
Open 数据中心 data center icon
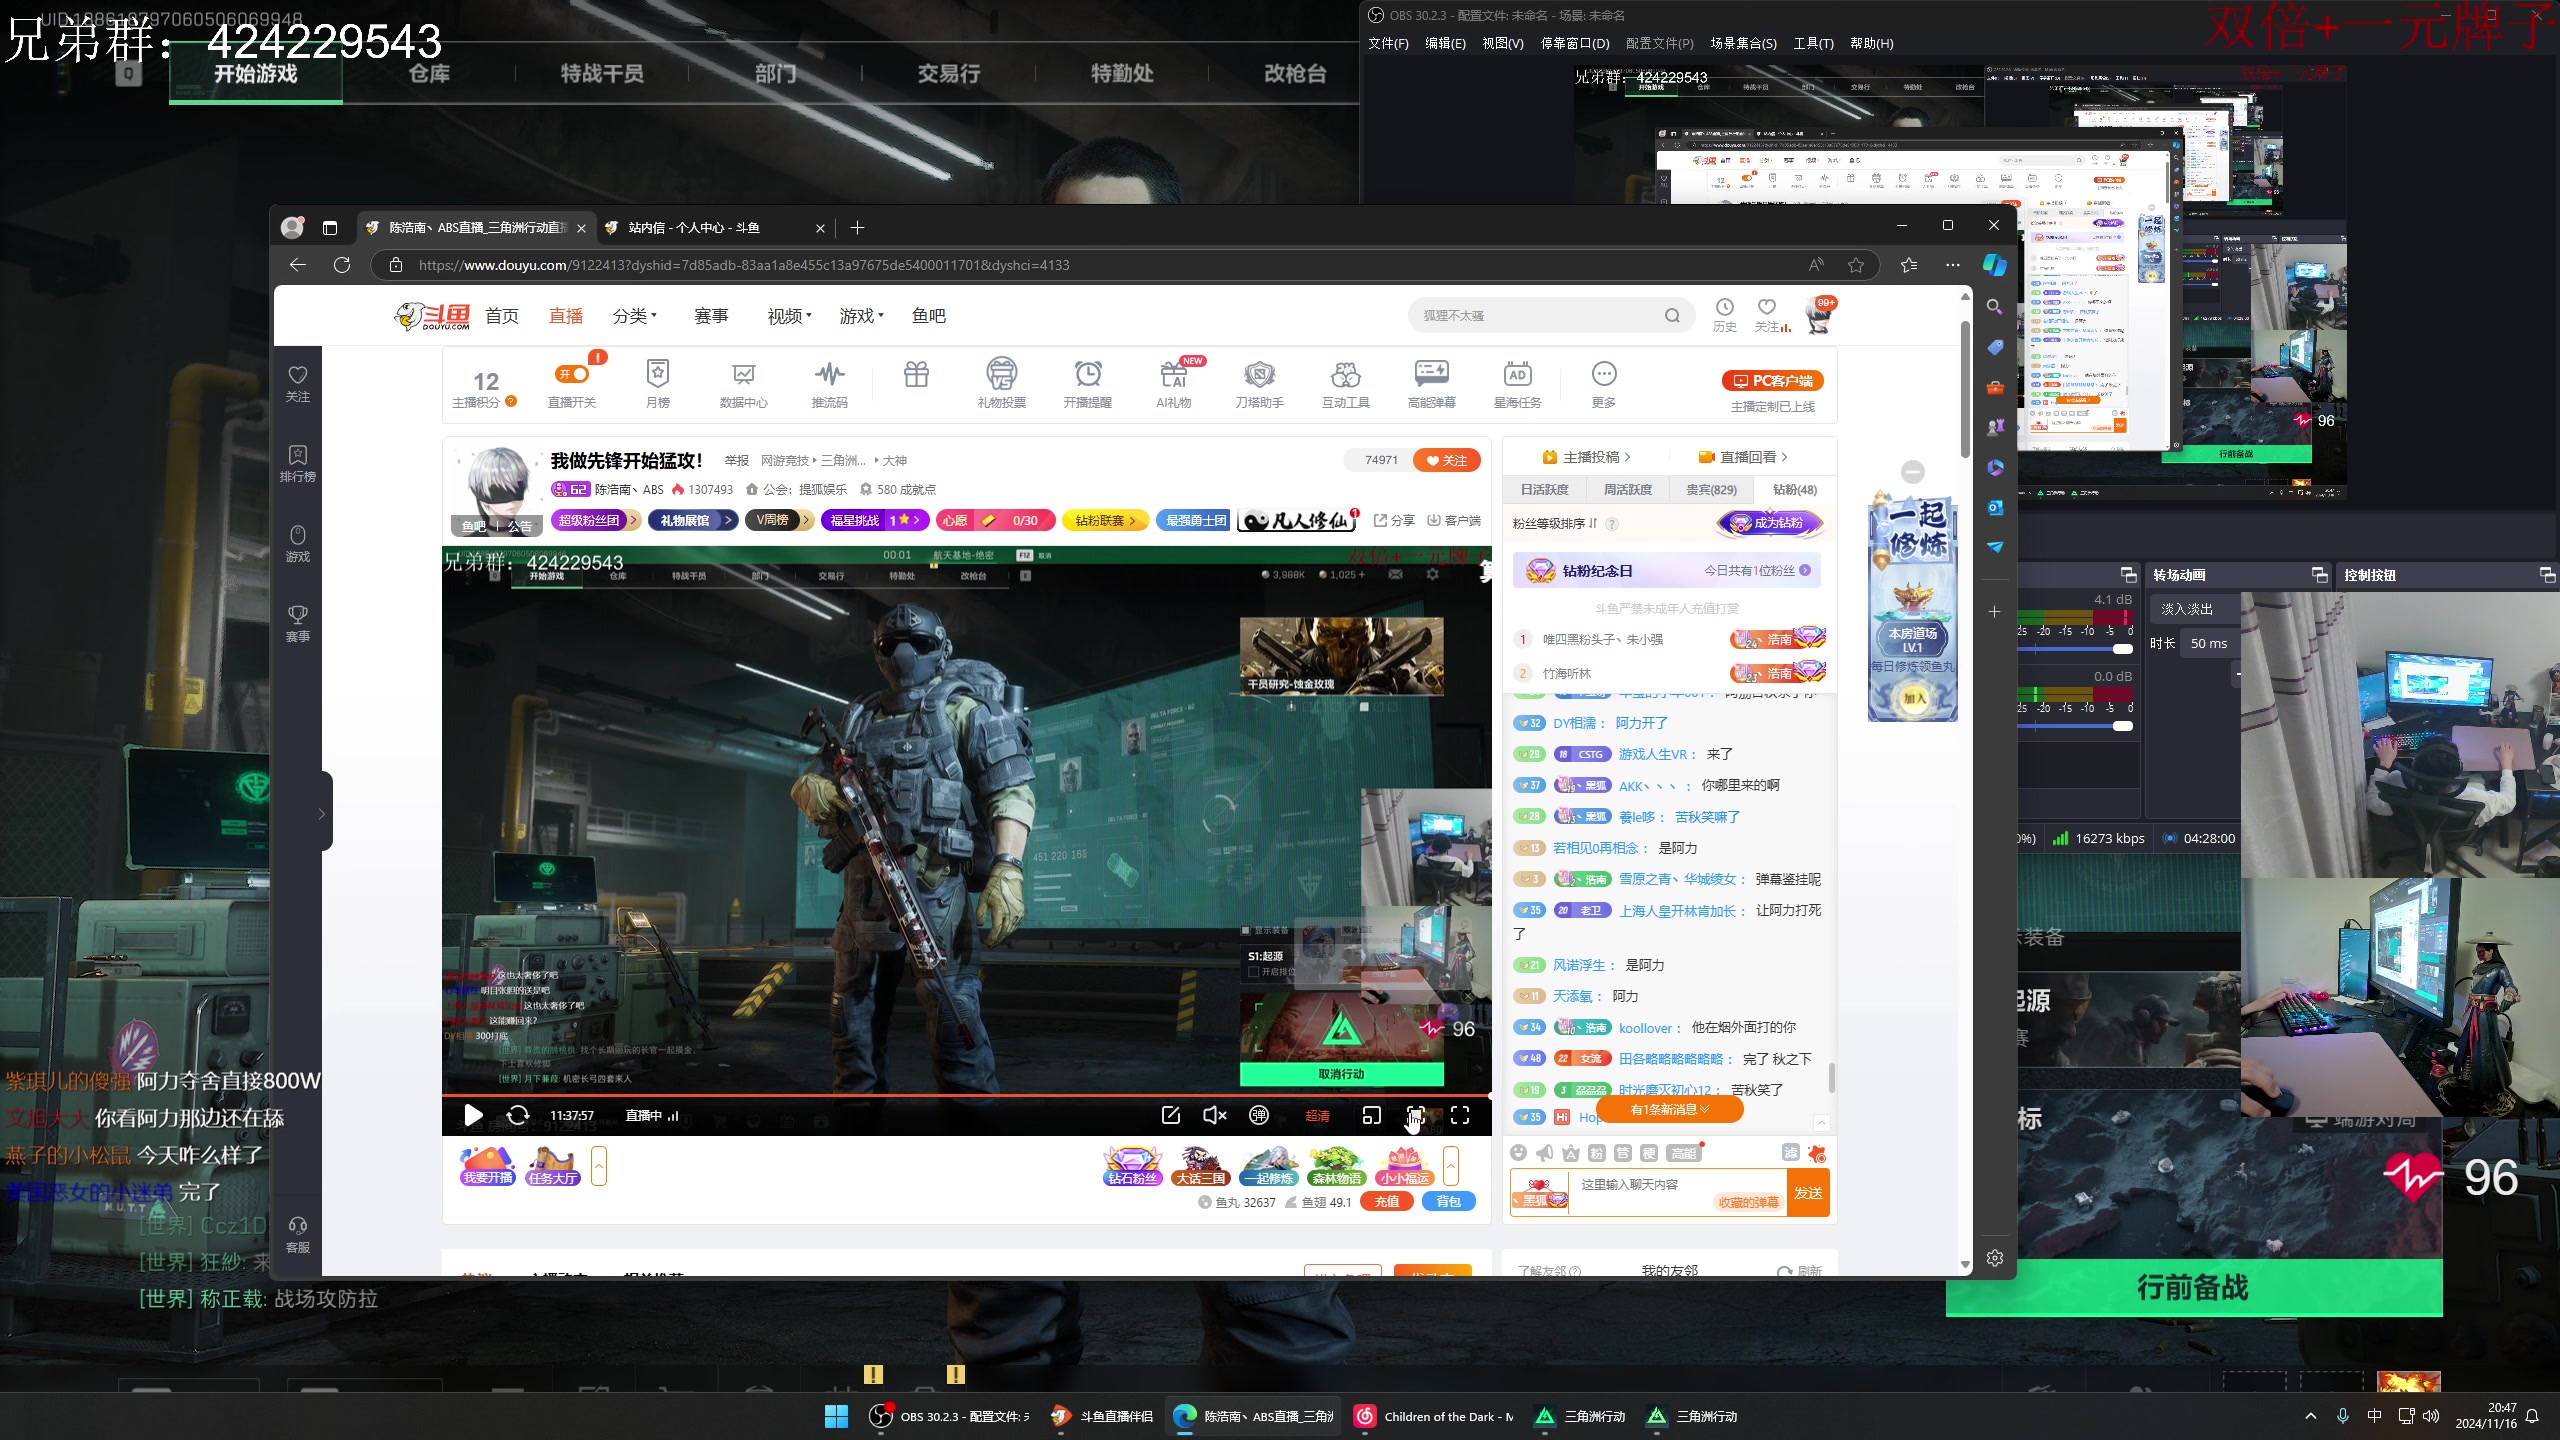pos(743,384)
